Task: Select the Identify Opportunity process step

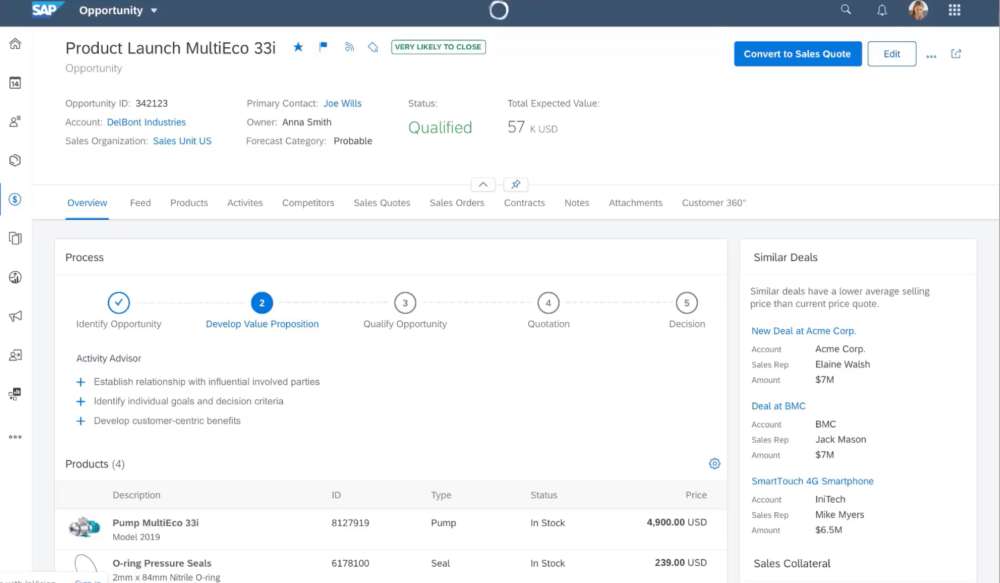Action: tap(119, 303)
